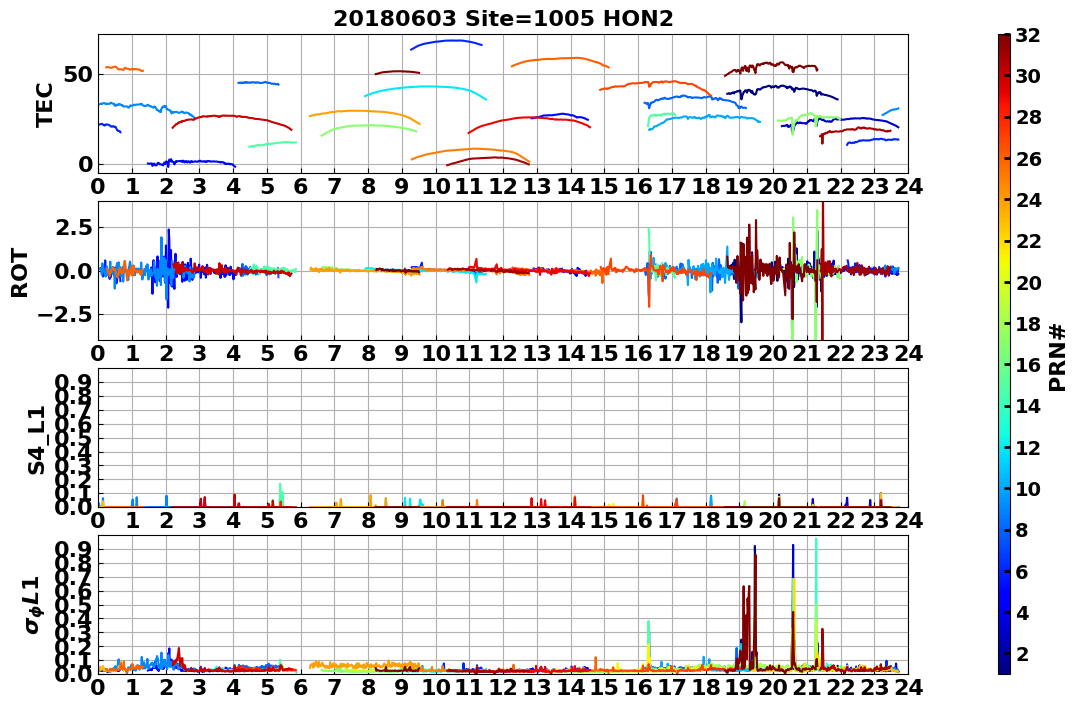The height and width of the screenshot is (709, 1077).
Task: Click colorbar tick label 30
Action: pyautogui.click(x=1028, y=76)
